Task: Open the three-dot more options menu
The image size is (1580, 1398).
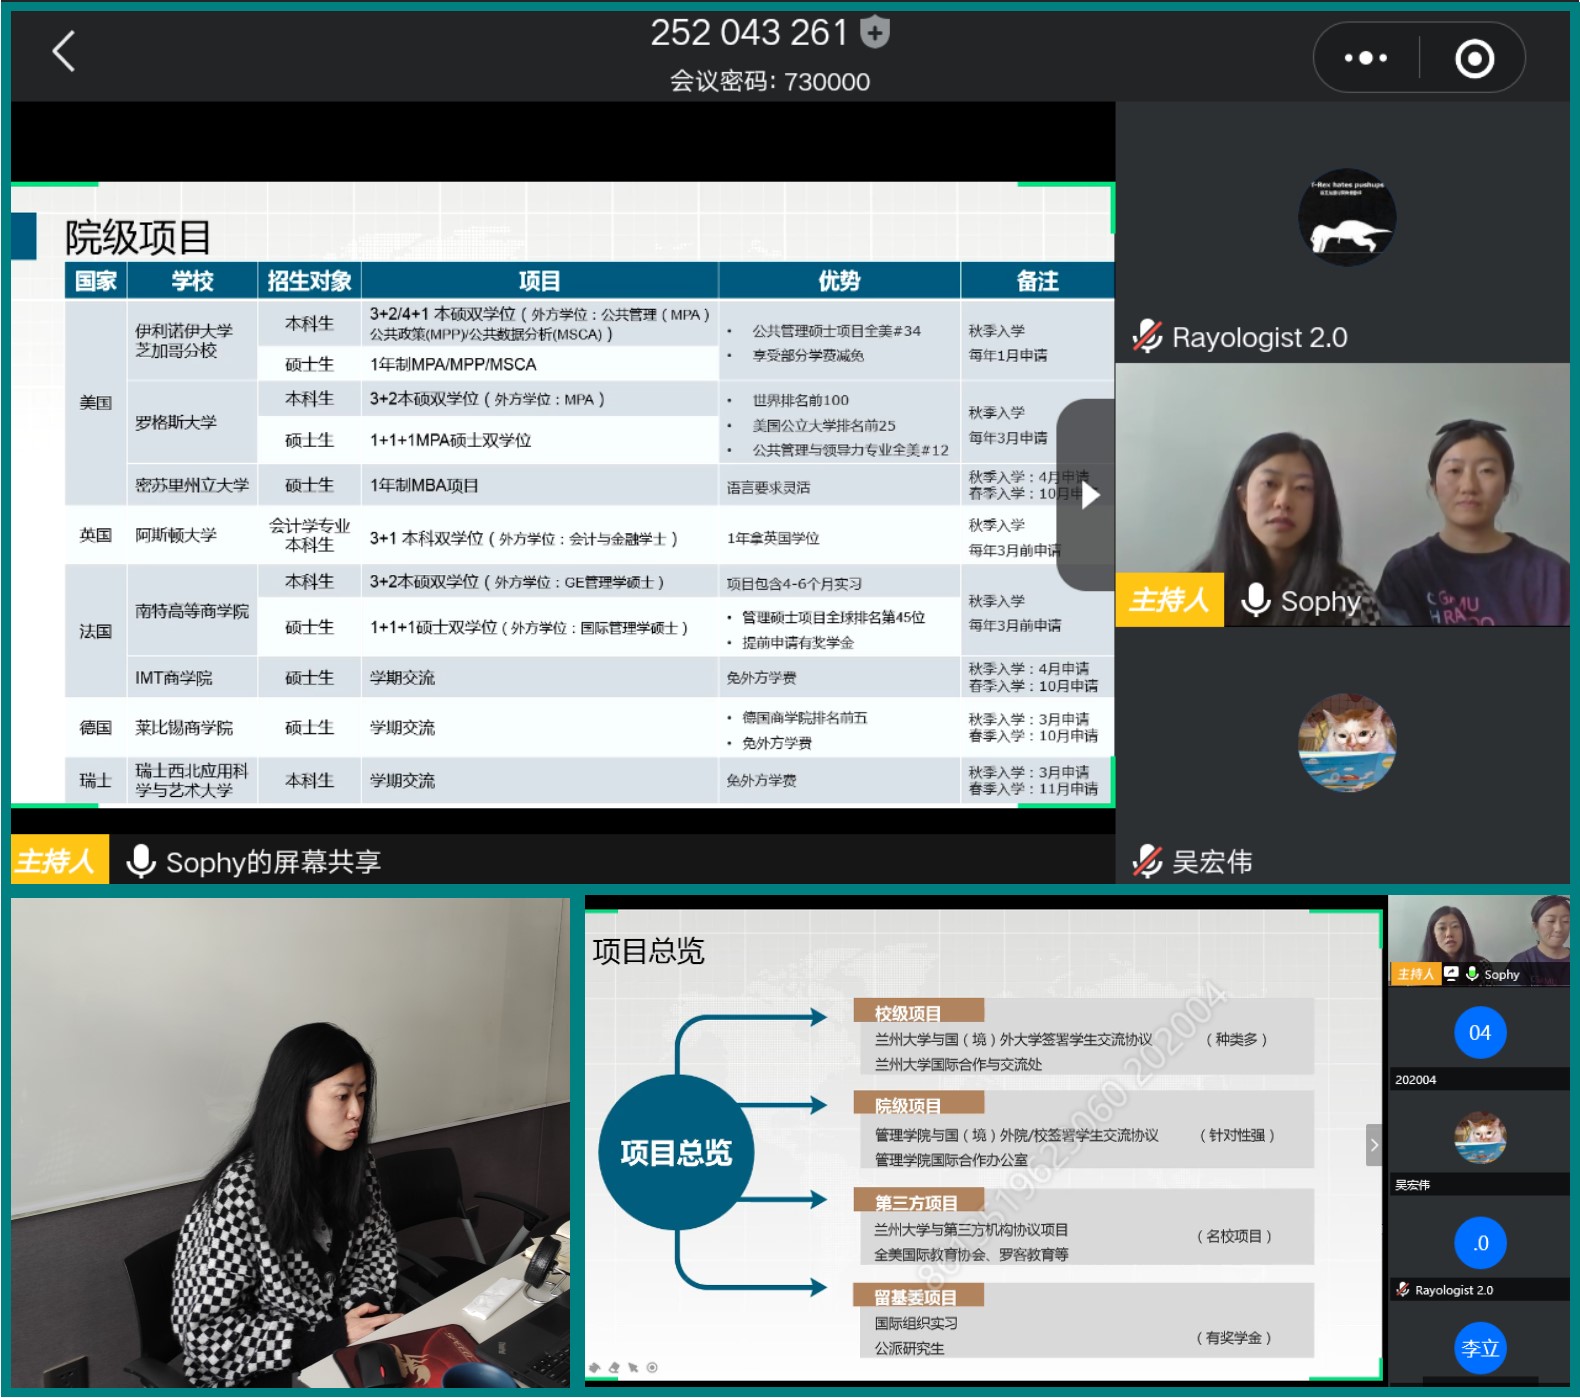Action: [x=1365, y=58]
